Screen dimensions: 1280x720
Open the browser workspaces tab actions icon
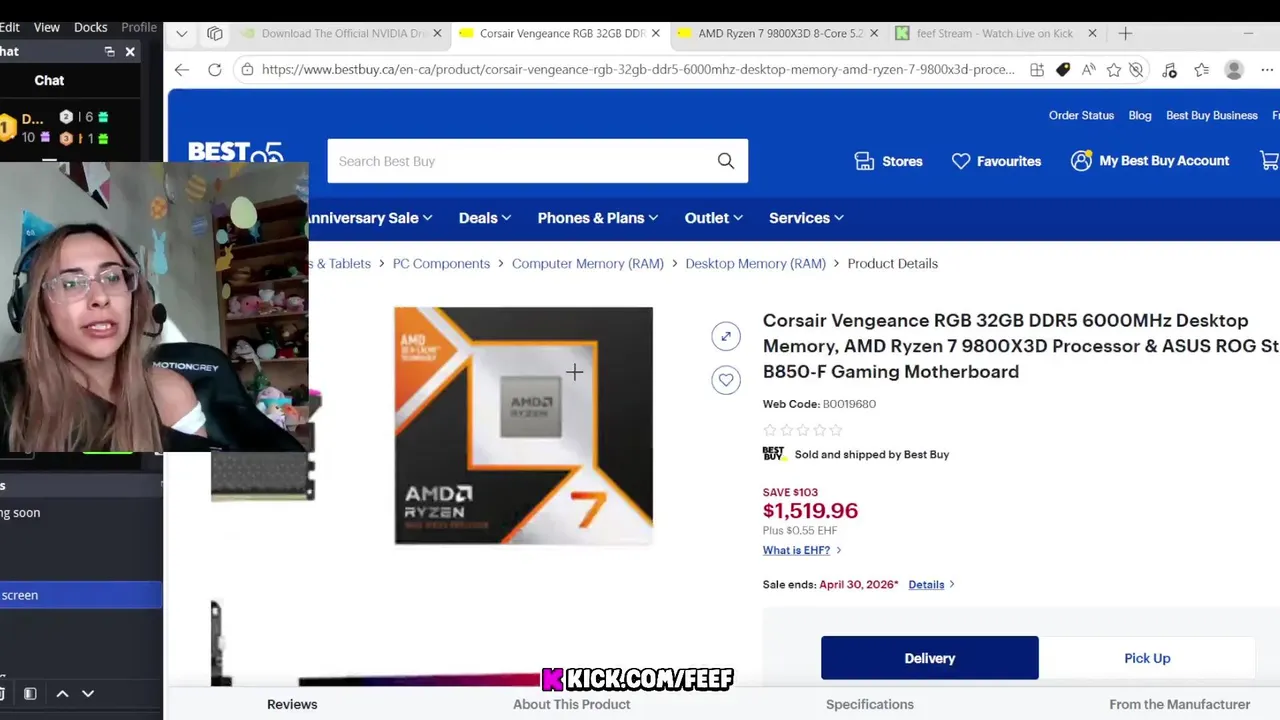coord(214,33)
